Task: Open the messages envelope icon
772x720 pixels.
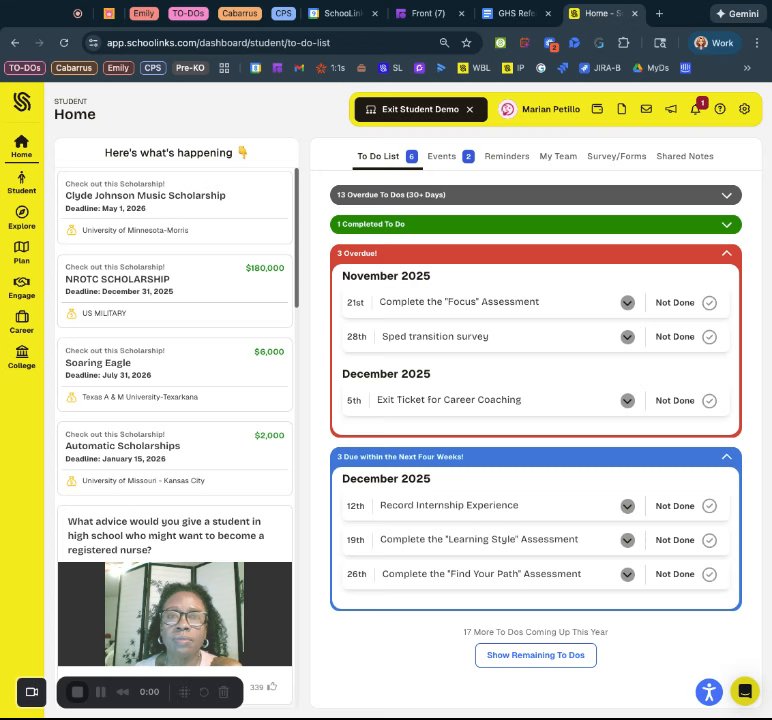Action: click(646, 109)
